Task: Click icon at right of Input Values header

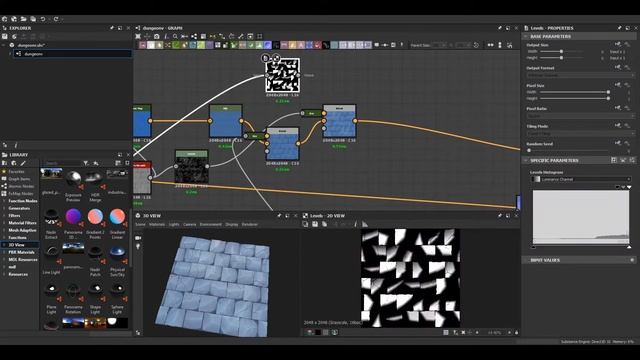Action: coord(632,260)
